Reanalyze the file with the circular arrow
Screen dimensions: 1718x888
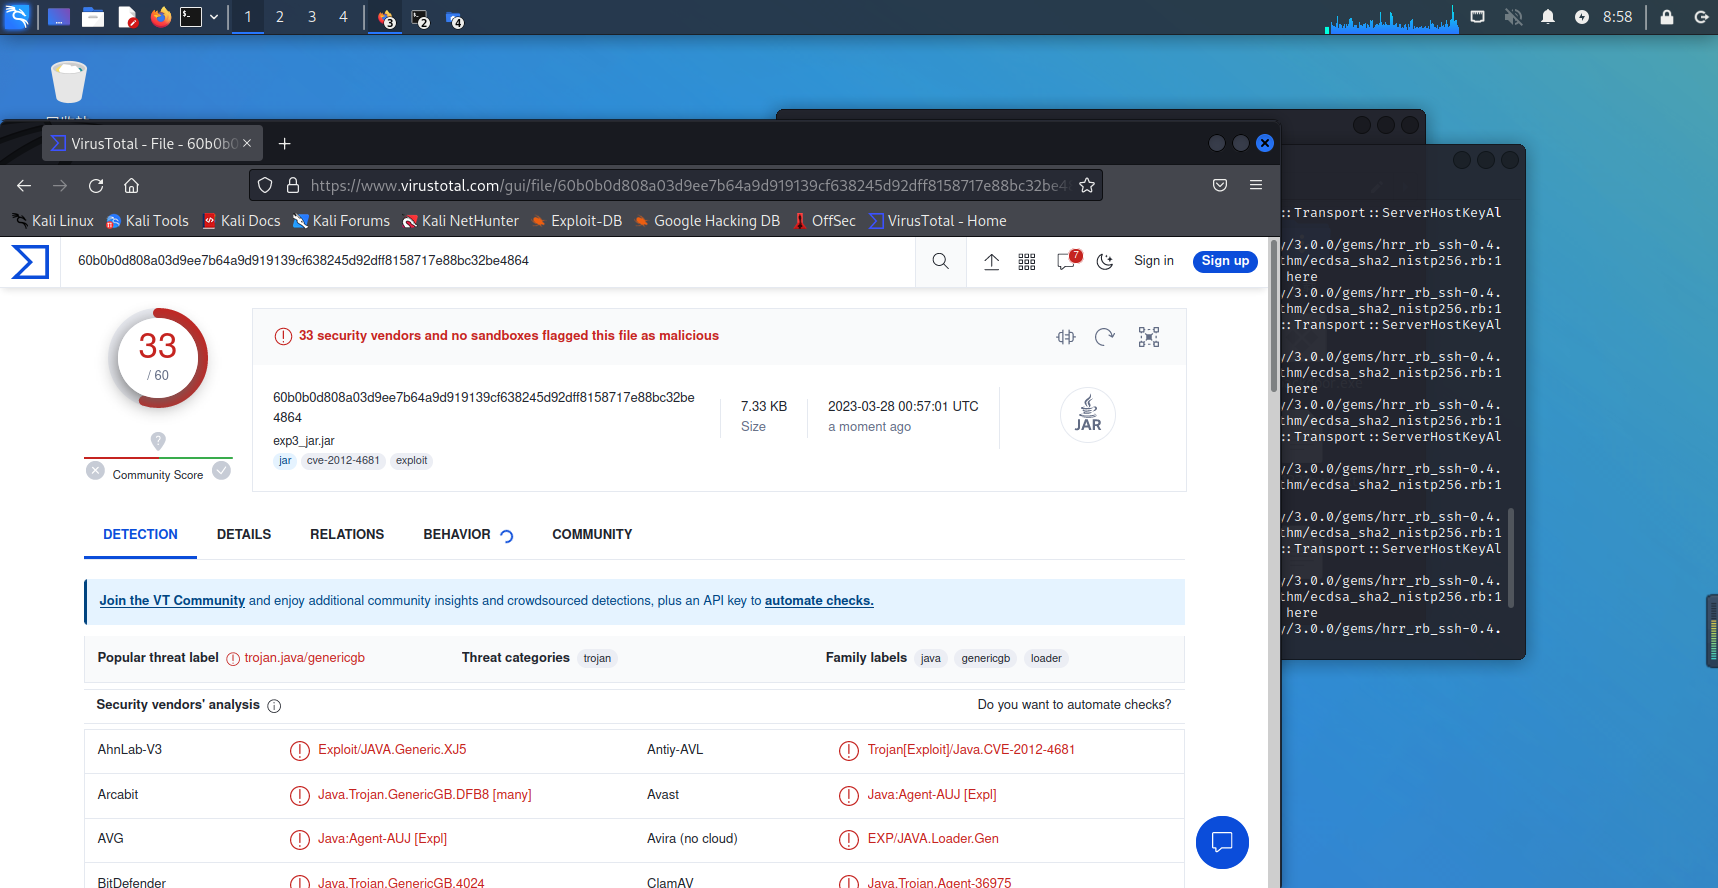click(1105, 337)
